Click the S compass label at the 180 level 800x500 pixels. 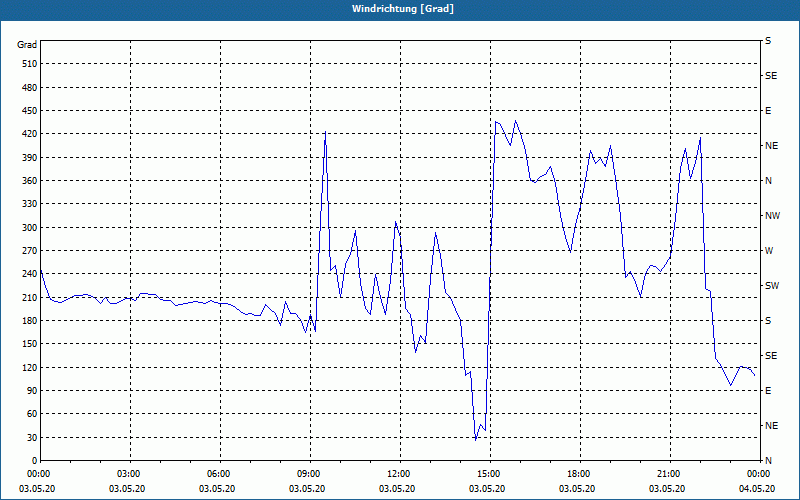[x=768, y=321]
